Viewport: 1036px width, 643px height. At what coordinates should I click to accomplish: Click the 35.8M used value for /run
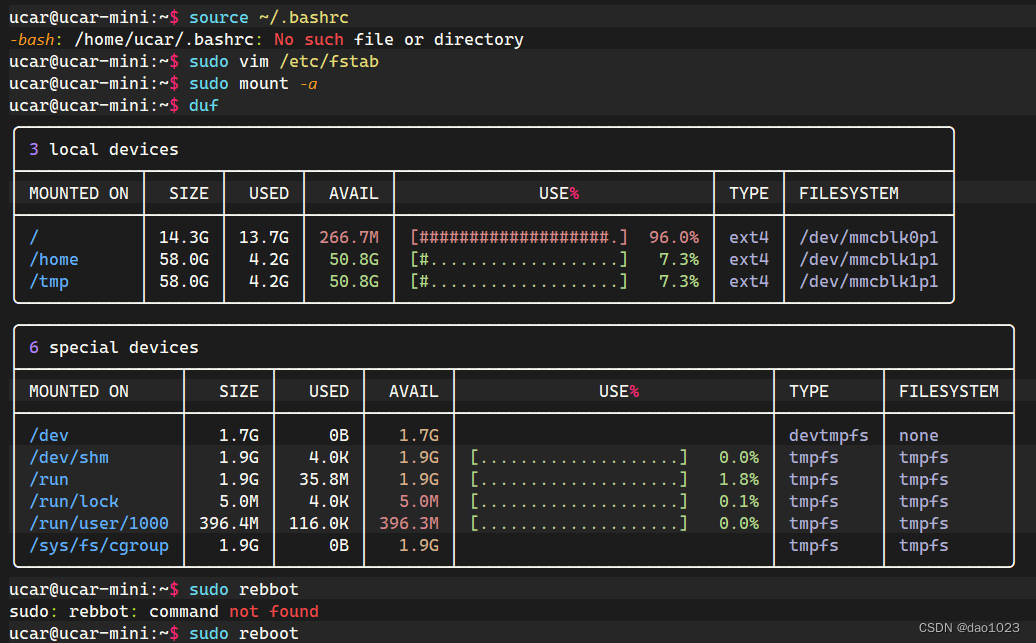[x=324, y=479]
